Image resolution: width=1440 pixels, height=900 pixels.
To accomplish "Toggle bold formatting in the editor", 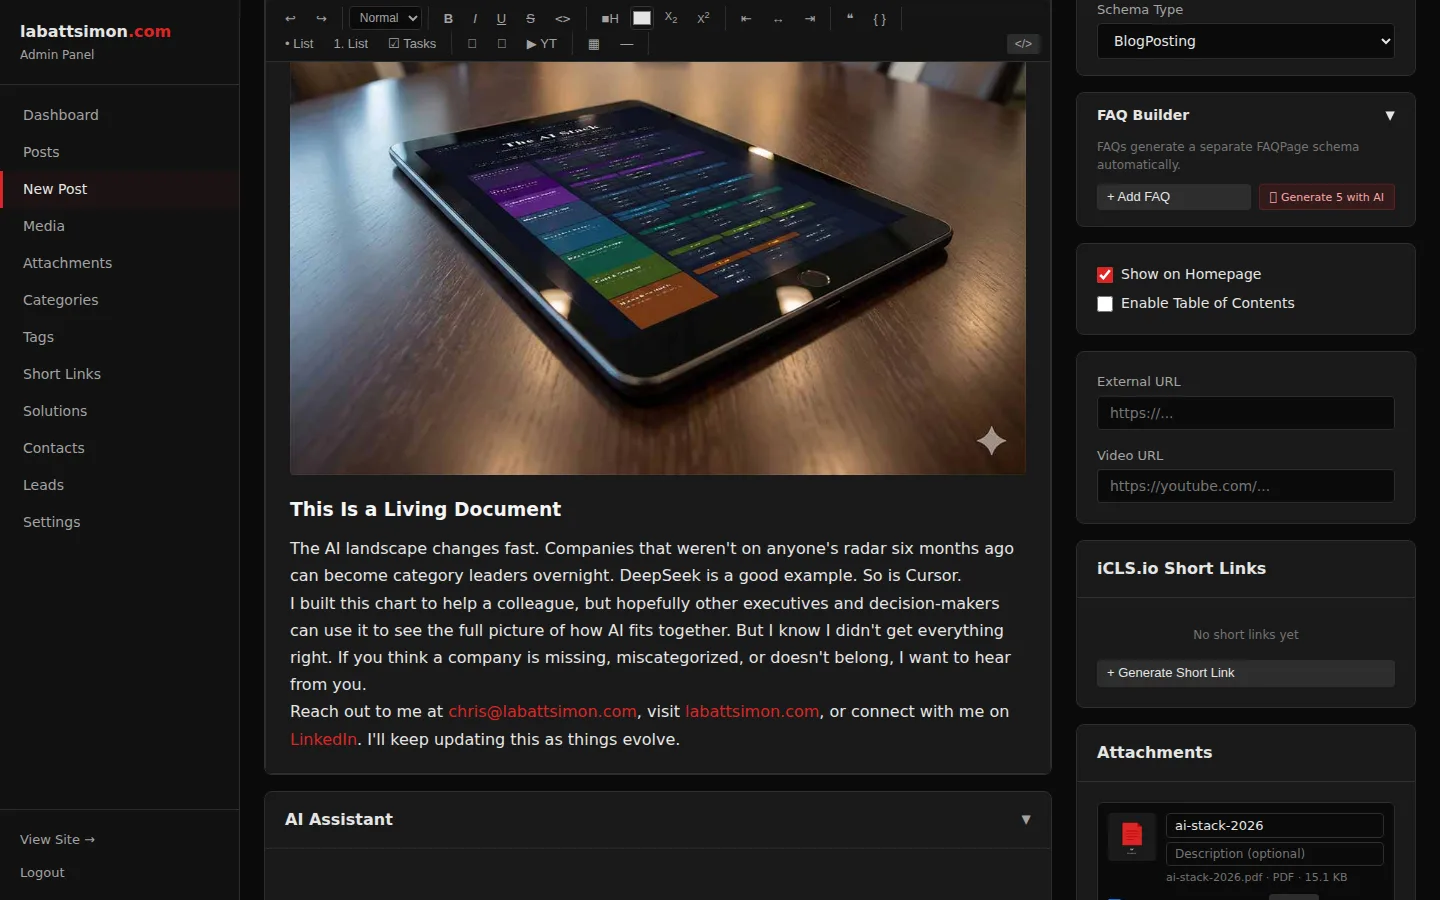I will tap(448, 19).
